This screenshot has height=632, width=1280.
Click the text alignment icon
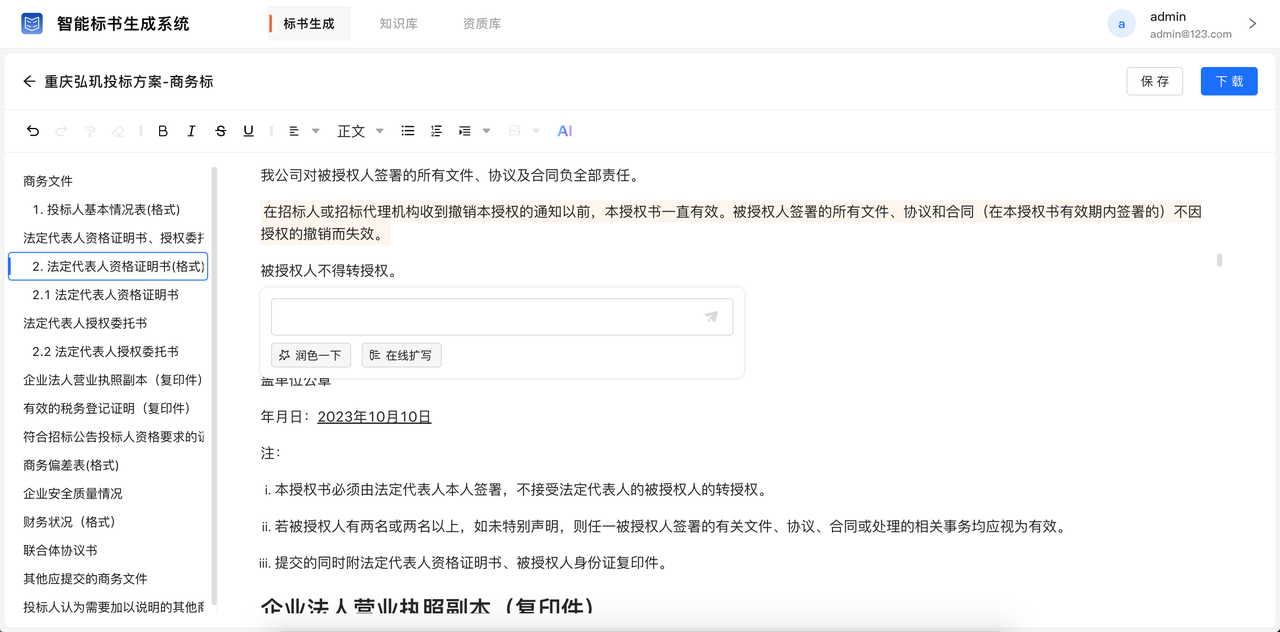point(294,131)
